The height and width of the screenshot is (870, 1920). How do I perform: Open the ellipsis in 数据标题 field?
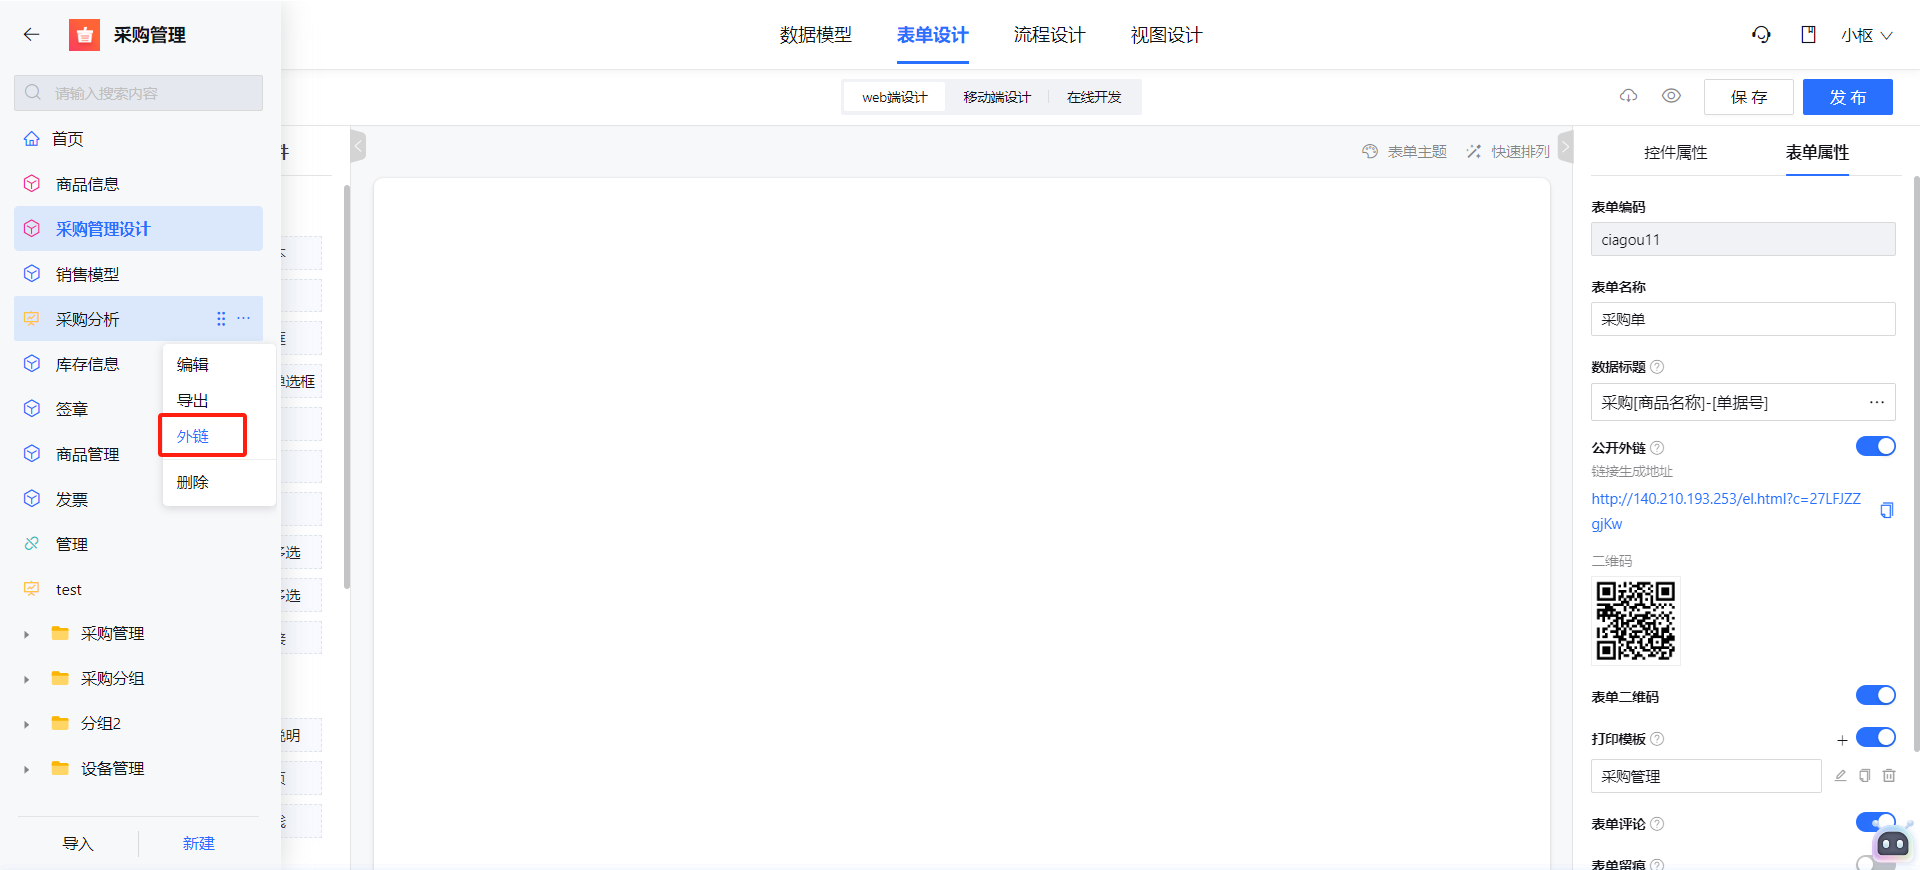(1876, 402)
